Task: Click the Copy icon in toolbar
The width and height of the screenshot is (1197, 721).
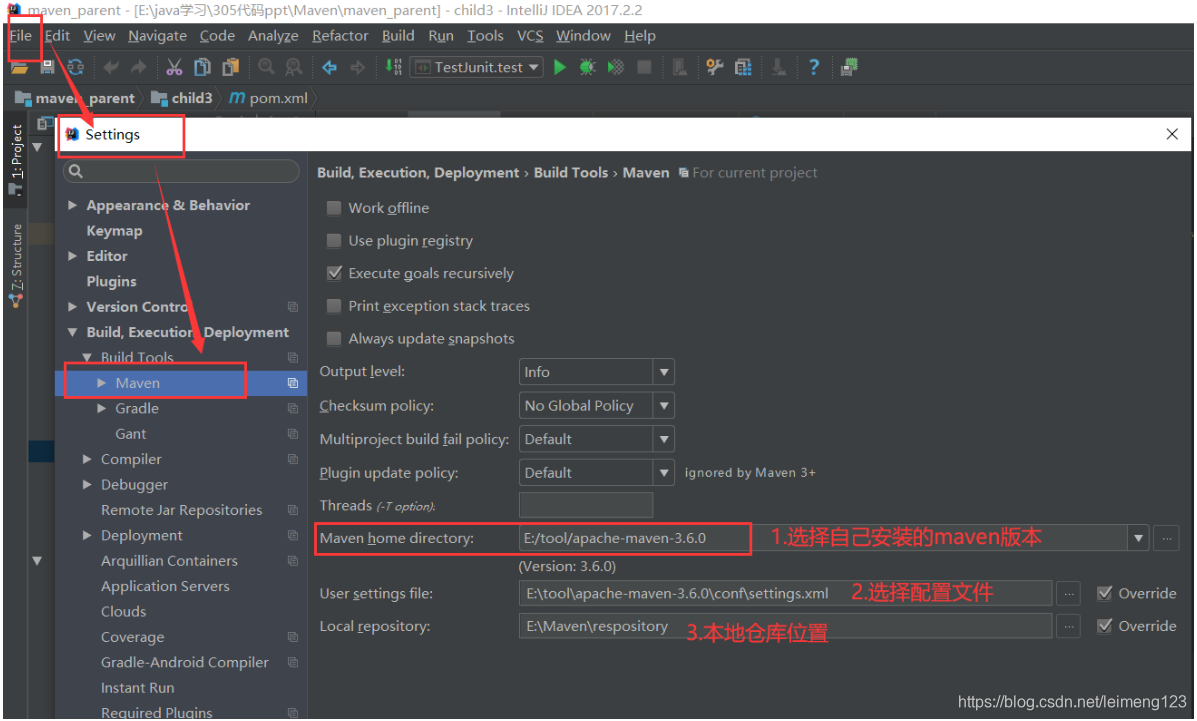Action: point(202,67)
